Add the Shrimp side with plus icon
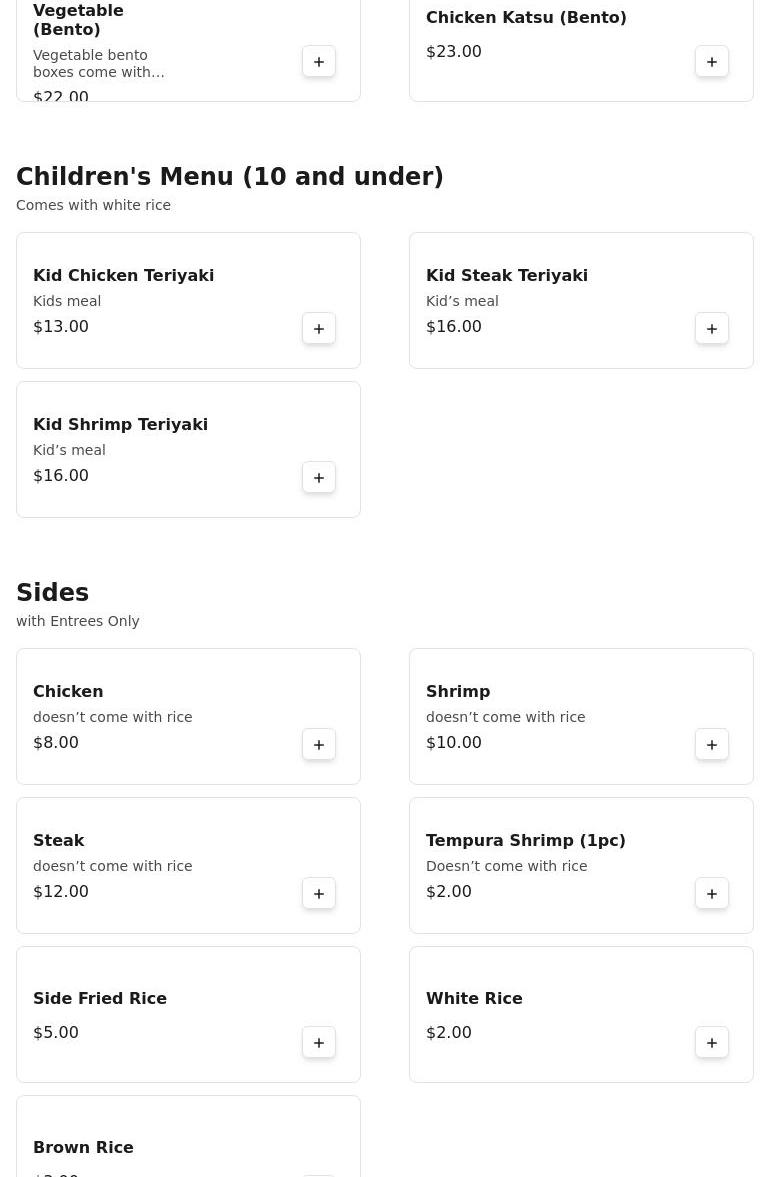 click(x=712, y=745)
